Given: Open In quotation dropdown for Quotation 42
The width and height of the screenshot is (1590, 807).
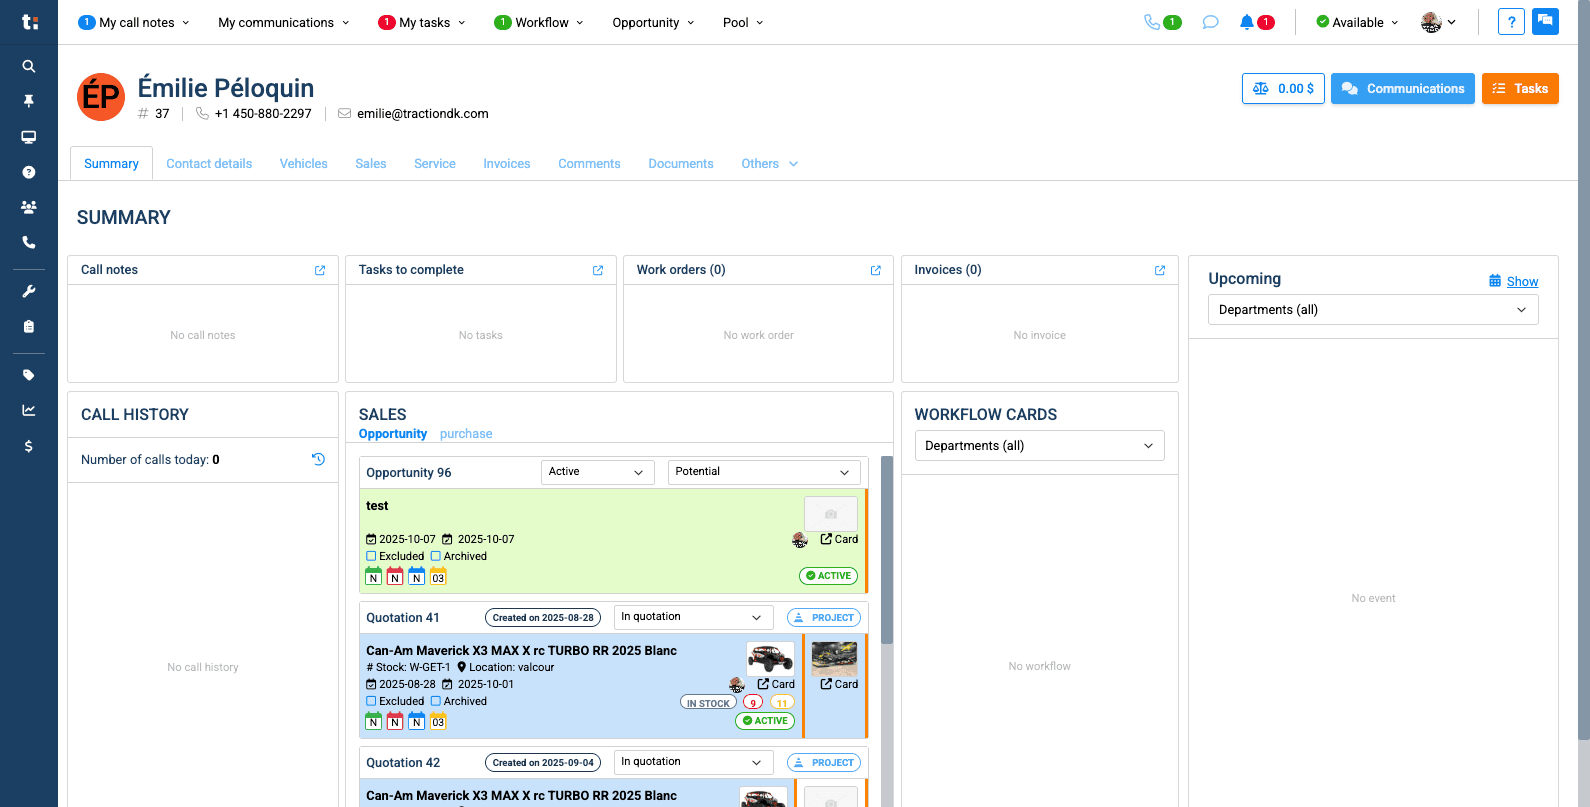Looking at the screenshot, I should tap(693, 762).
